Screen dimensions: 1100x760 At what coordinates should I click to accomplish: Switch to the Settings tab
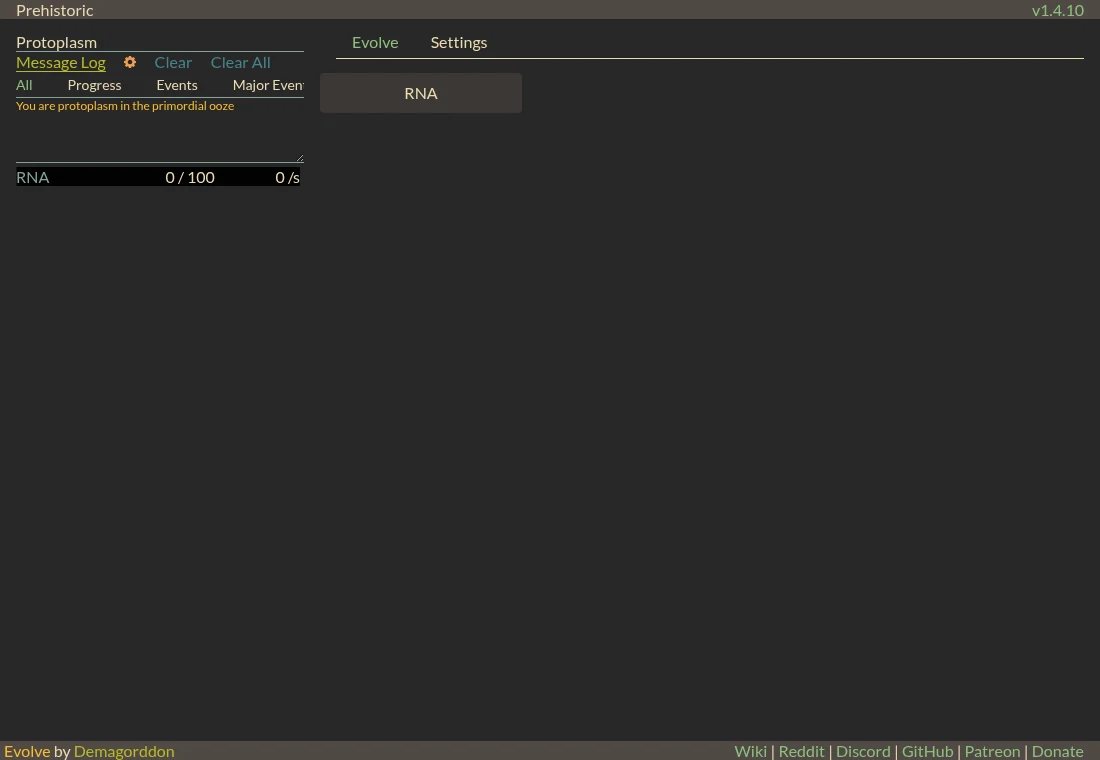coord(459,42)
